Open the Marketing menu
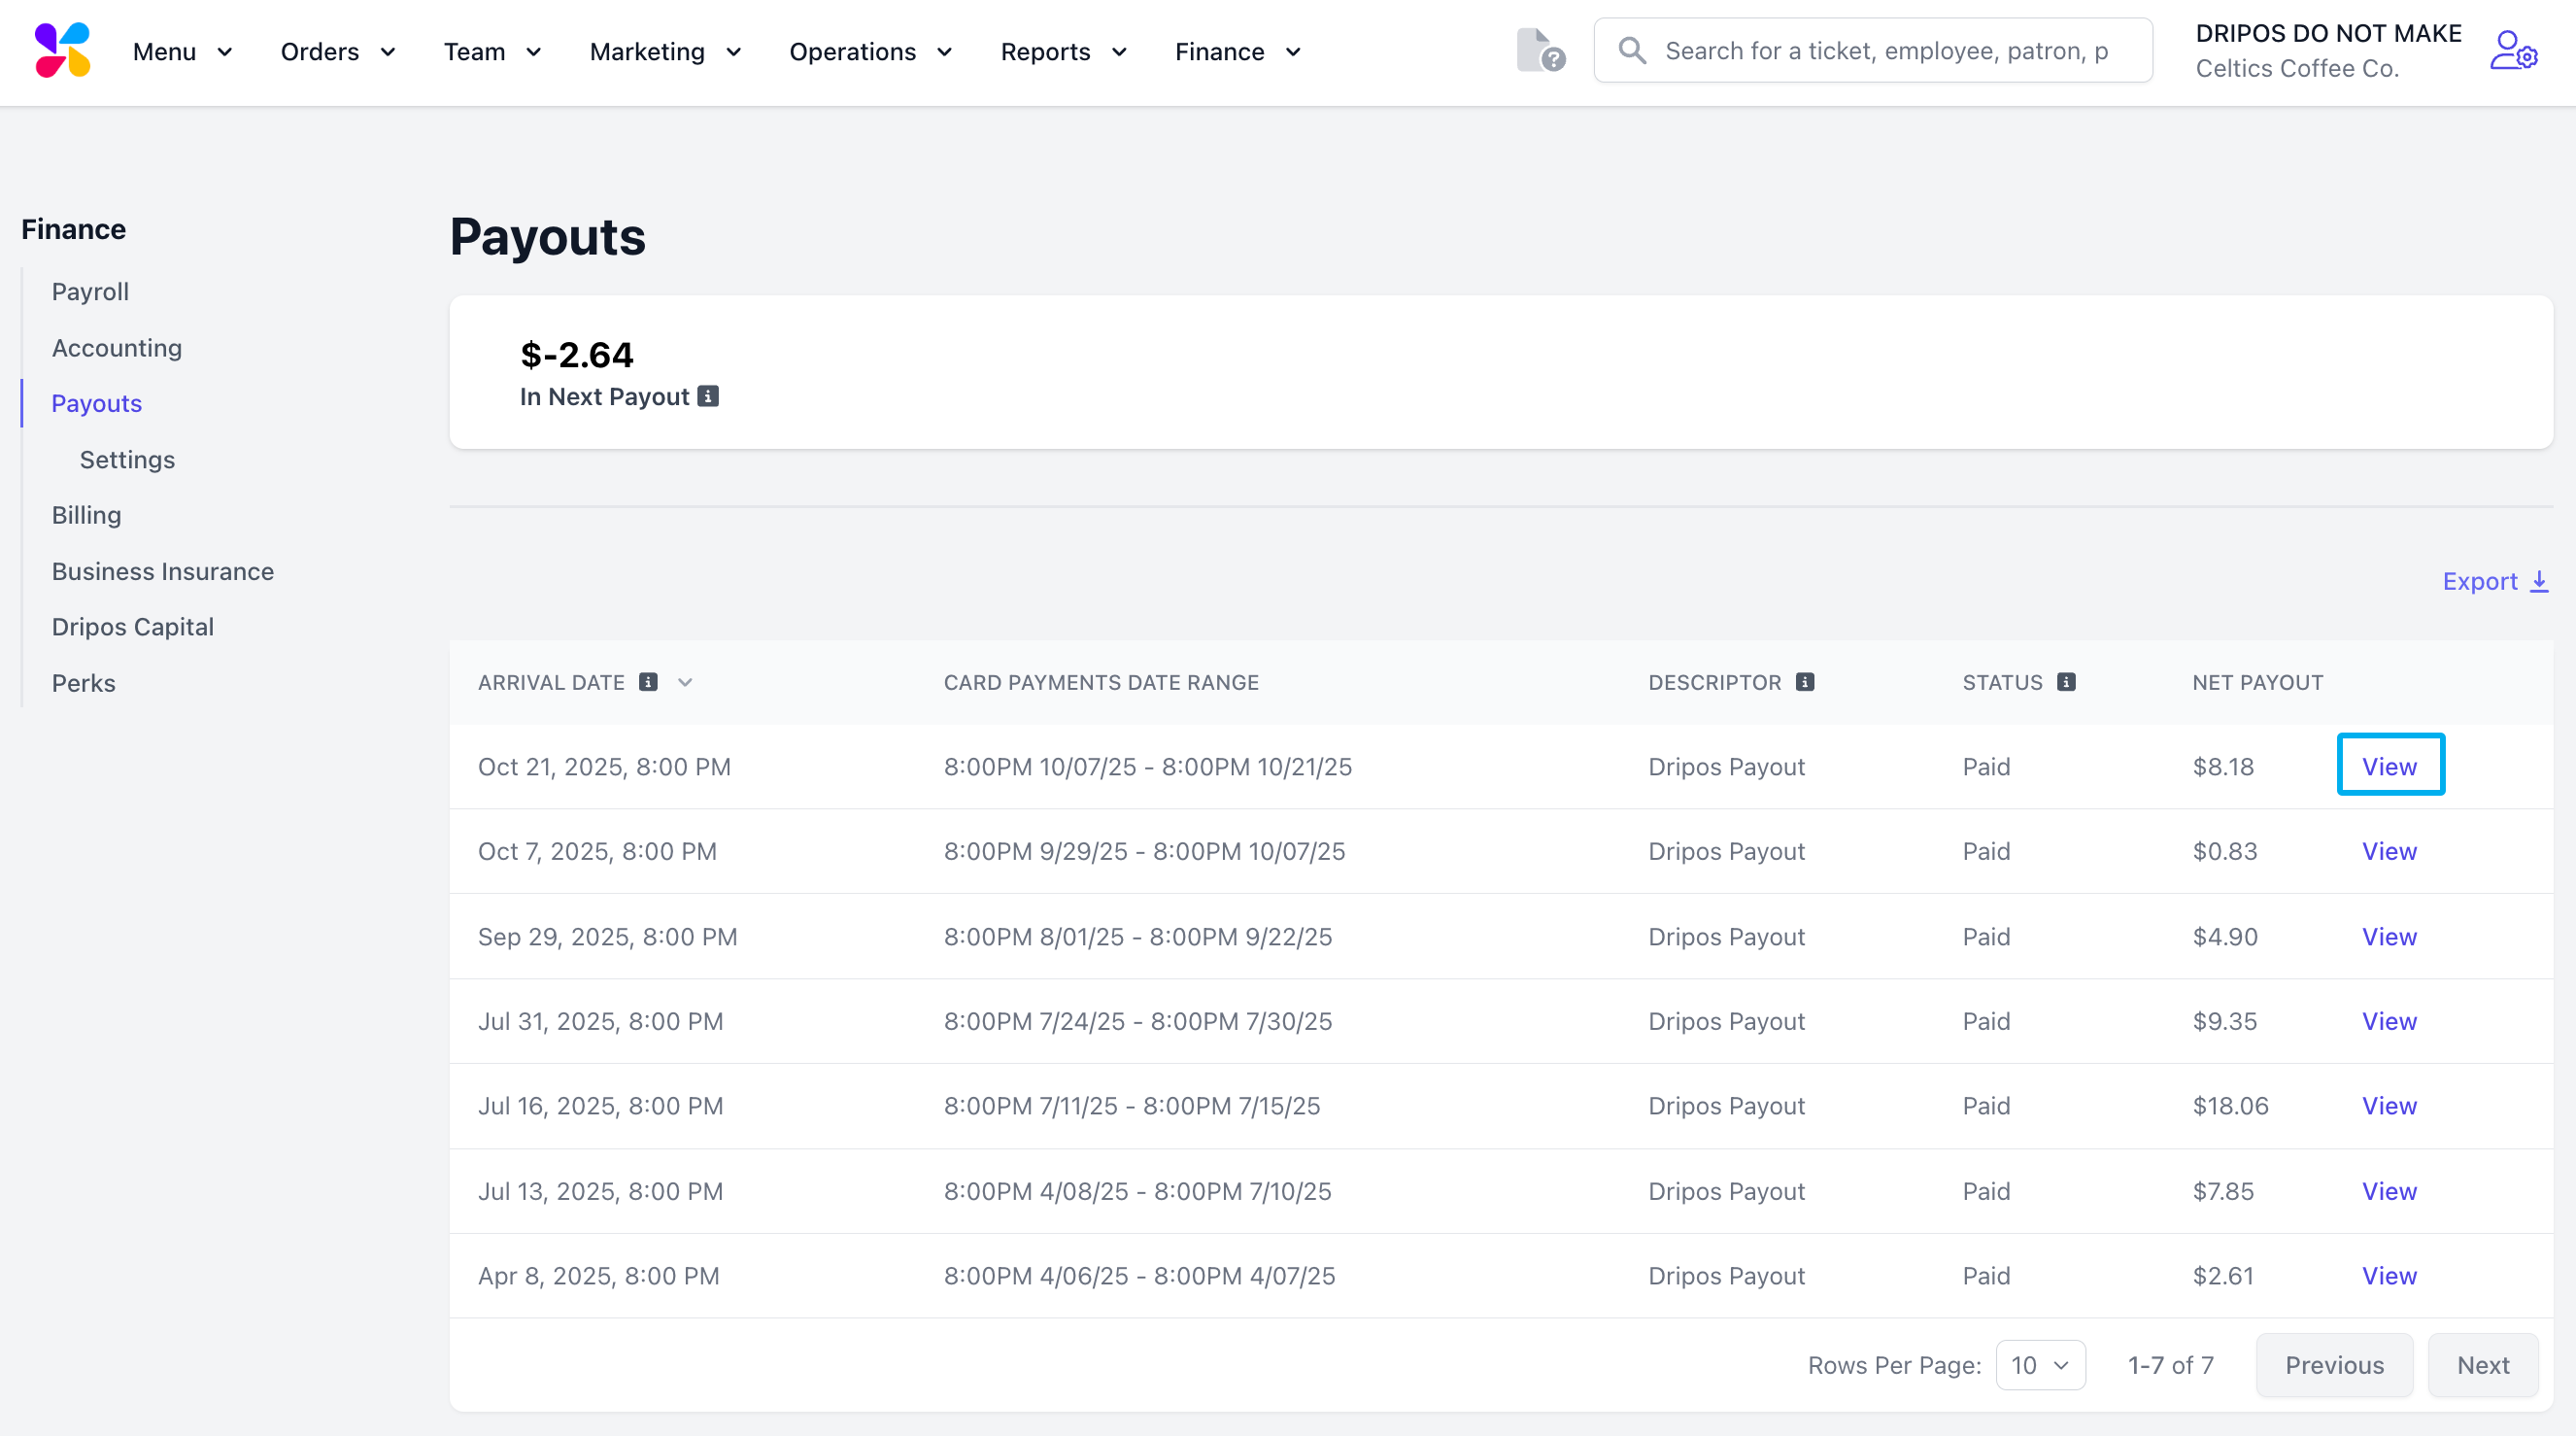This screenshot has width=2576, height=1436. point(664,51)
